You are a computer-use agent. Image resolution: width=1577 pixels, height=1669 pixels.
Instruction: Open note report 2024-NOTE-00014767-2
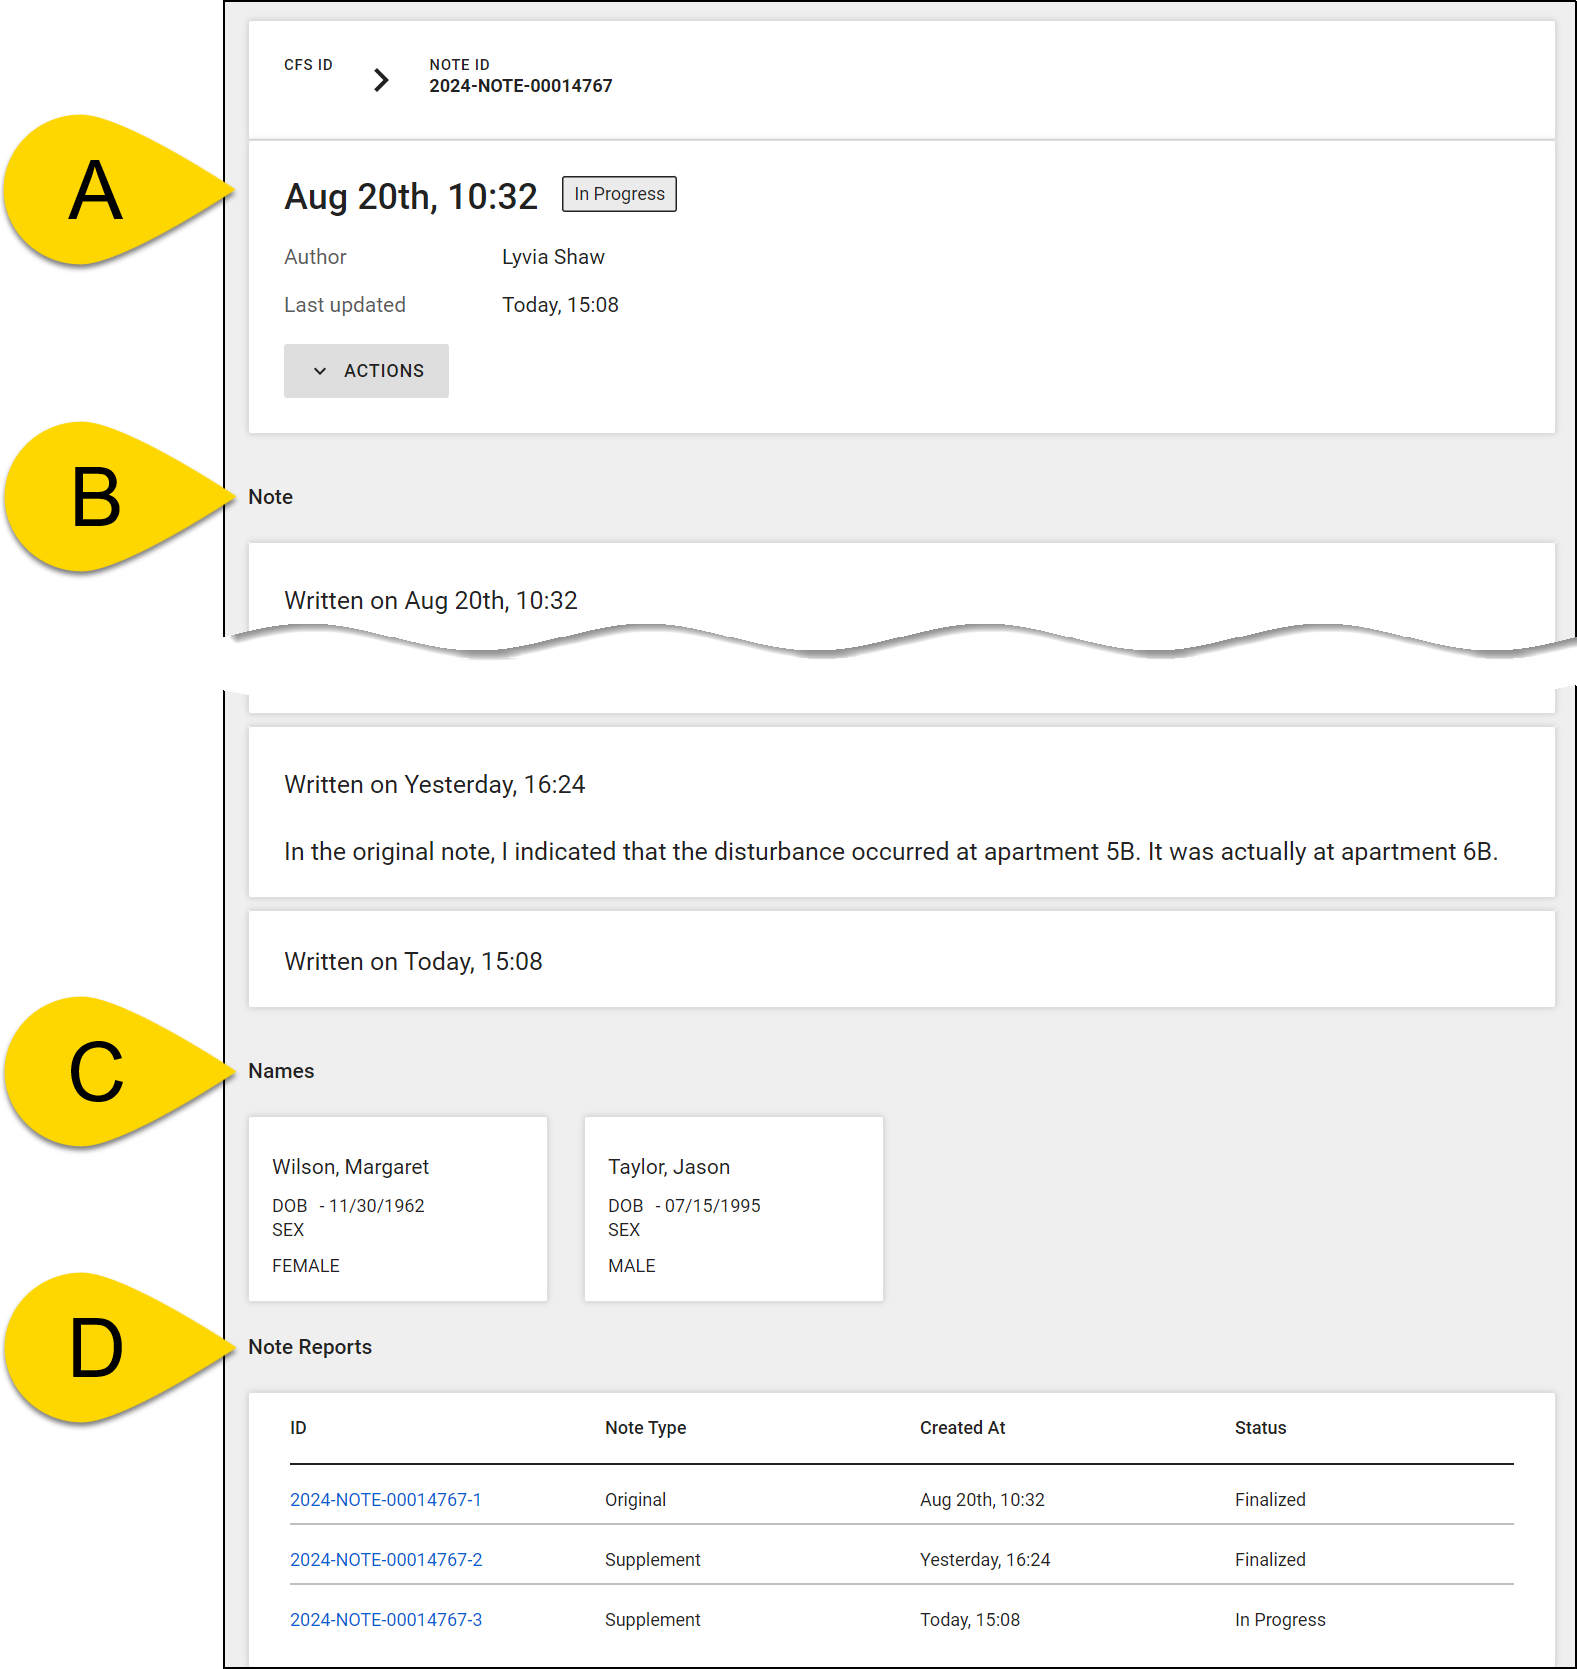click(x=385, y=1559)
